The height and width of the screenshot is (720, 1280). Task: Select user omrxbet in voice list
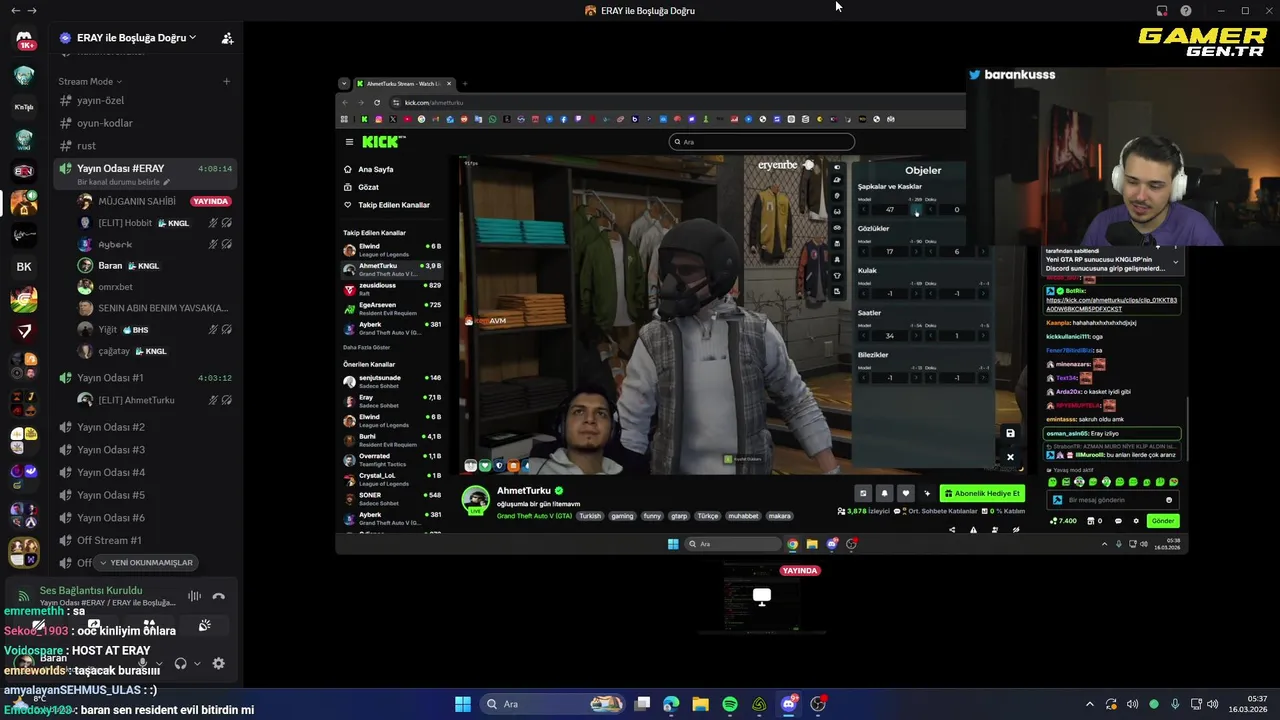point(155,287)
